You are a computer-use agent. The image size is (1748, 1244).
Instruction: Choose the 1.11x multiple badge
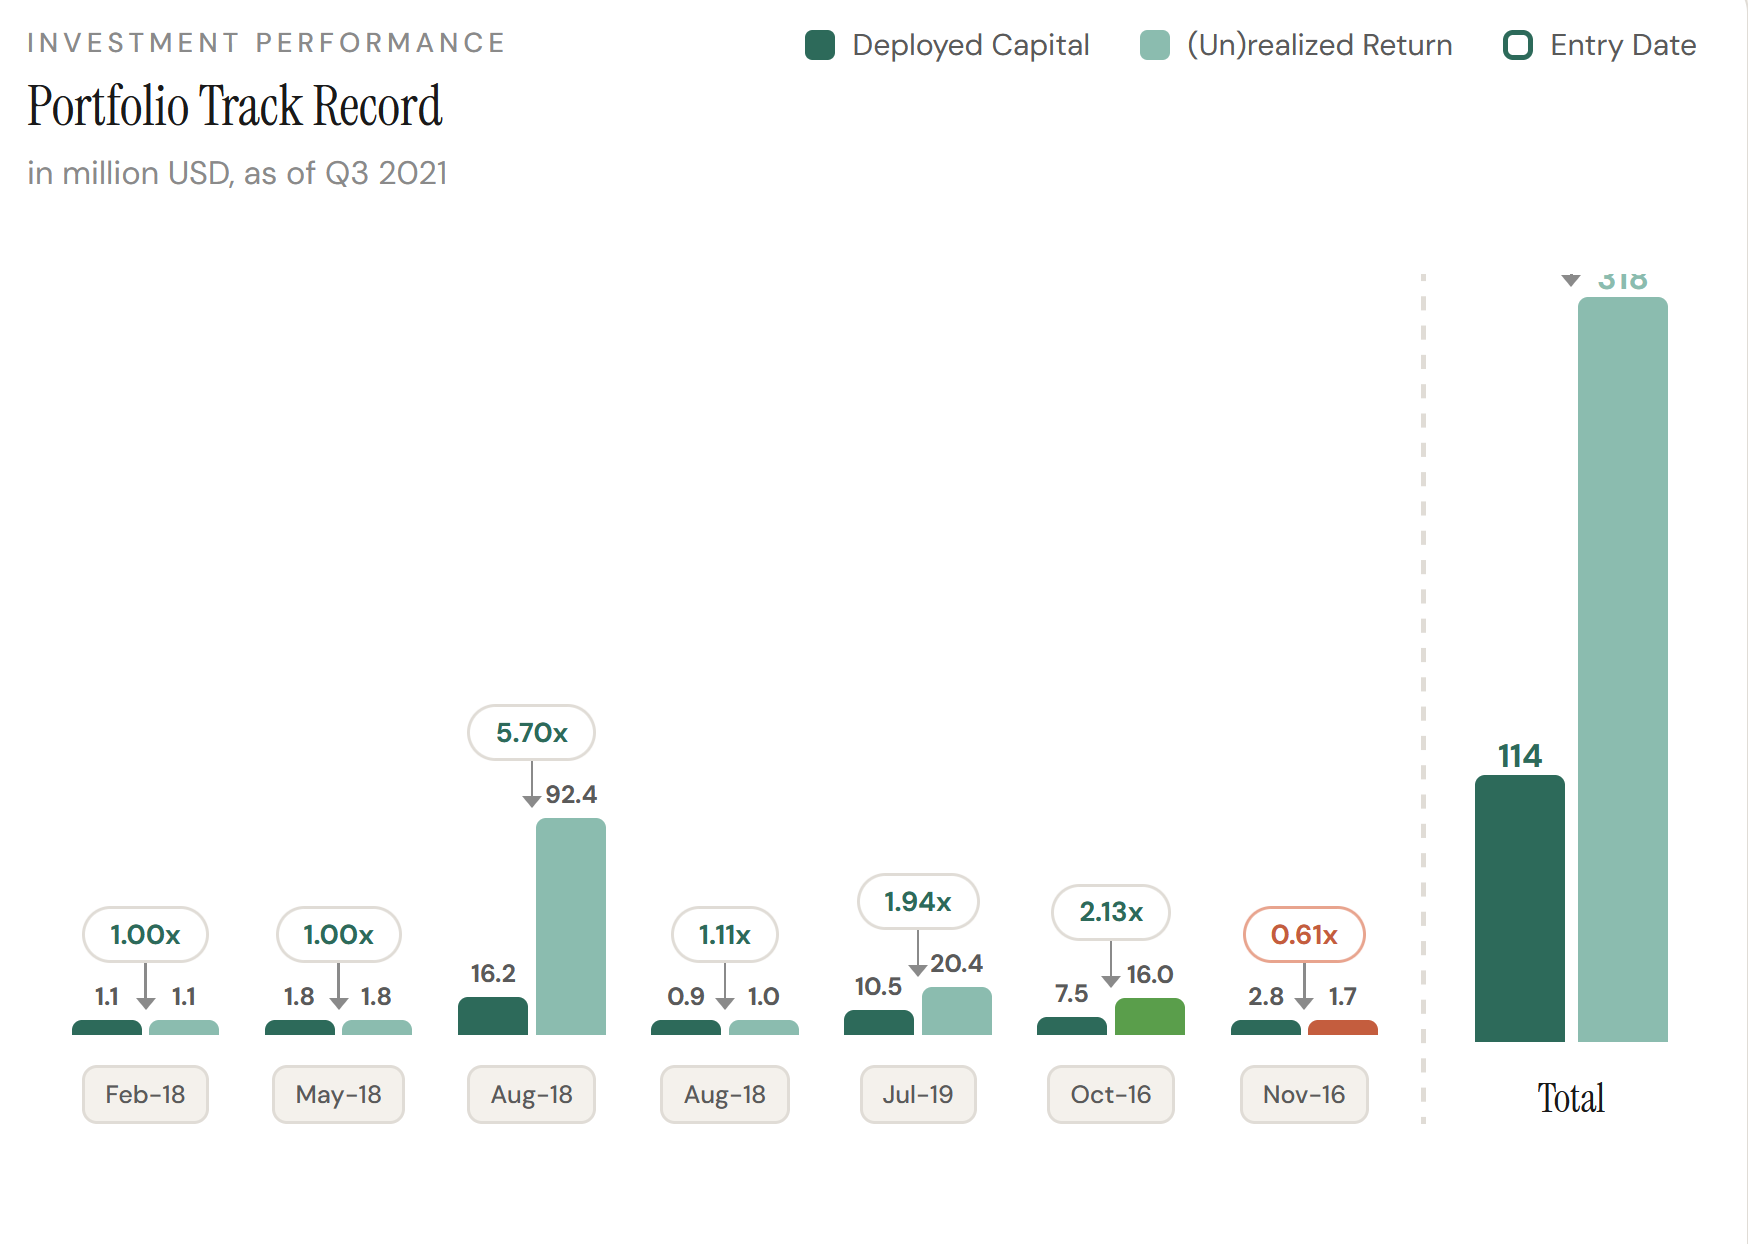click(724, 935)
